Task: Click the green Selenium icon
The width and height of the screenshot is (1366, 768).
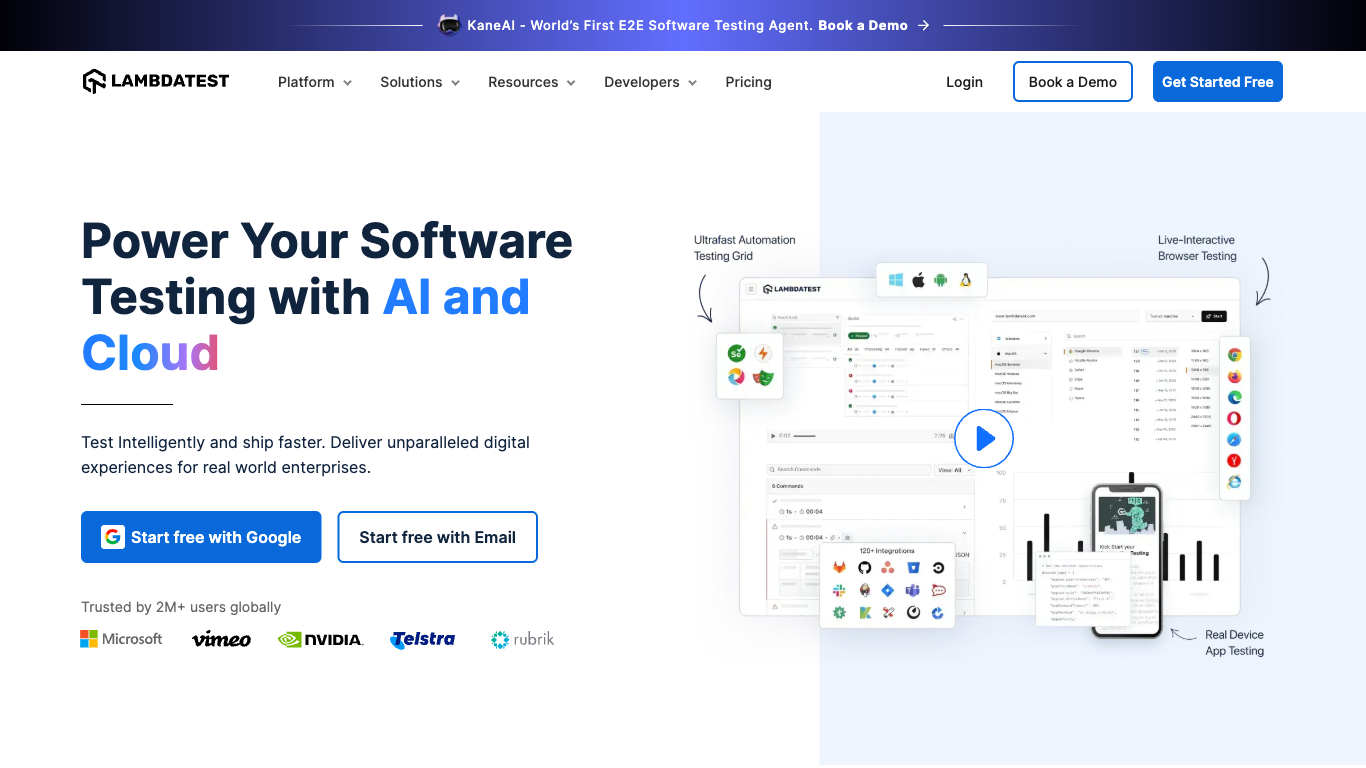Action: pos(737,354)
